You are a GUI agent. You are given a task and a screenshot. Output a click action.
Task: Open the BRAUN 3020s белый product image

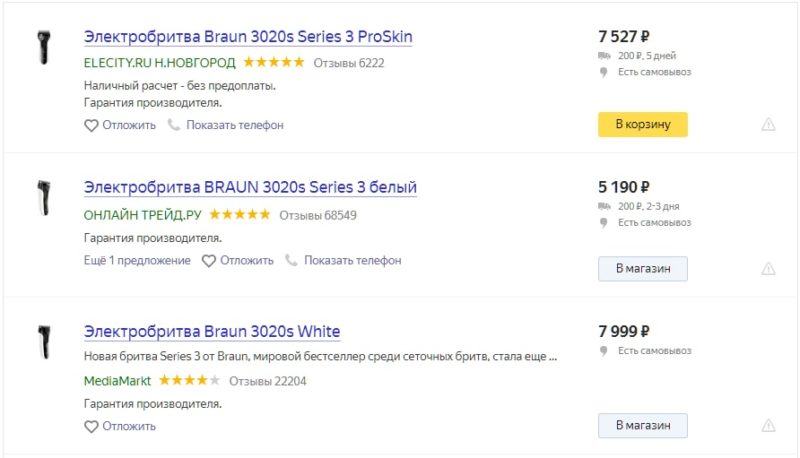43,197
